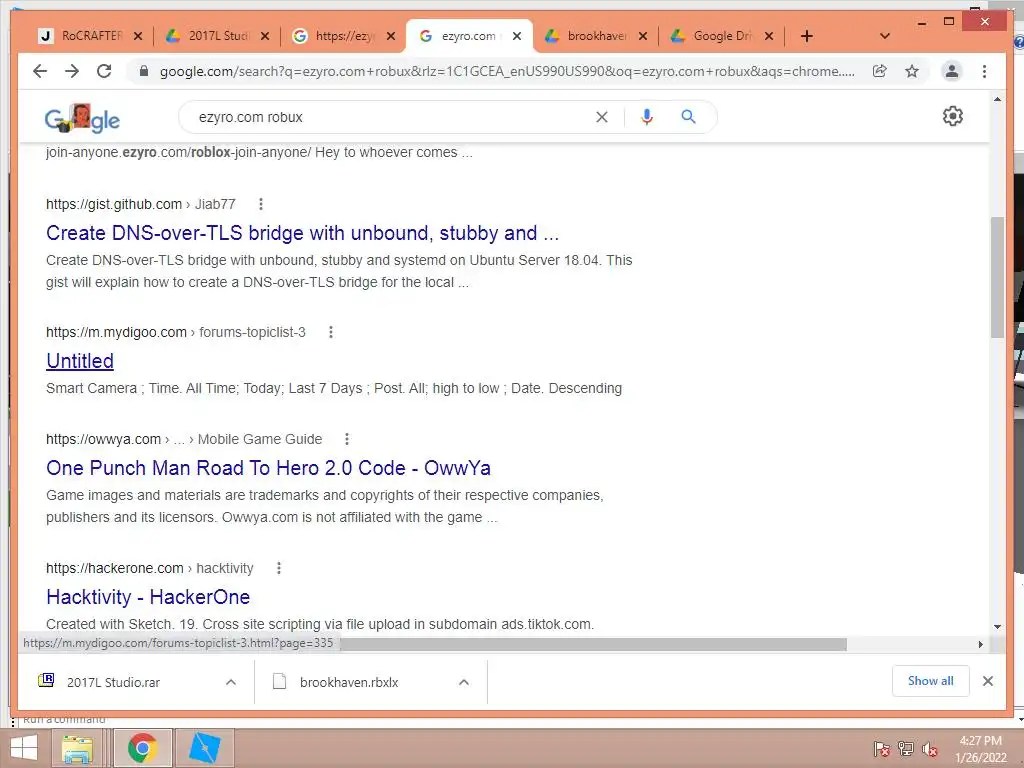Open the Chrome profile menu

(952, 71)
